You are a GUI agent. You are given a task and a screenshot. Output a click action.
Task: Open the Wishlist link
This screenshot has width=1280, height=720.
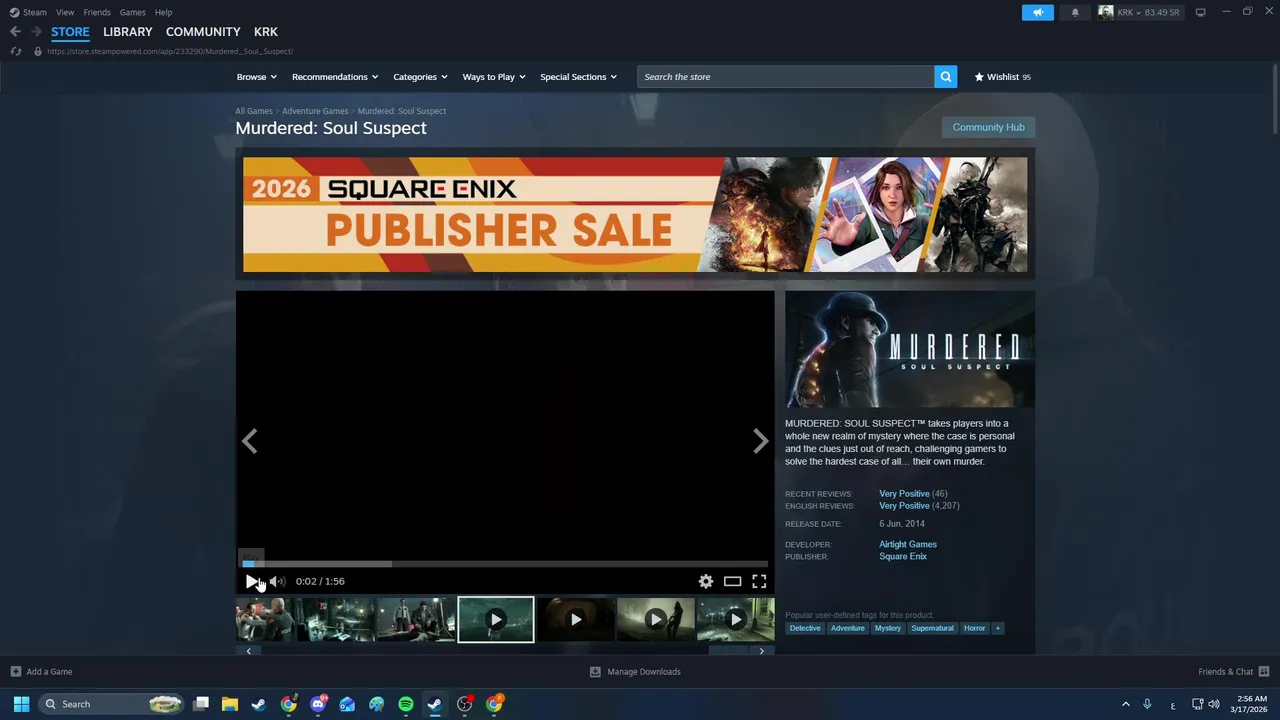coord(1003,77)
